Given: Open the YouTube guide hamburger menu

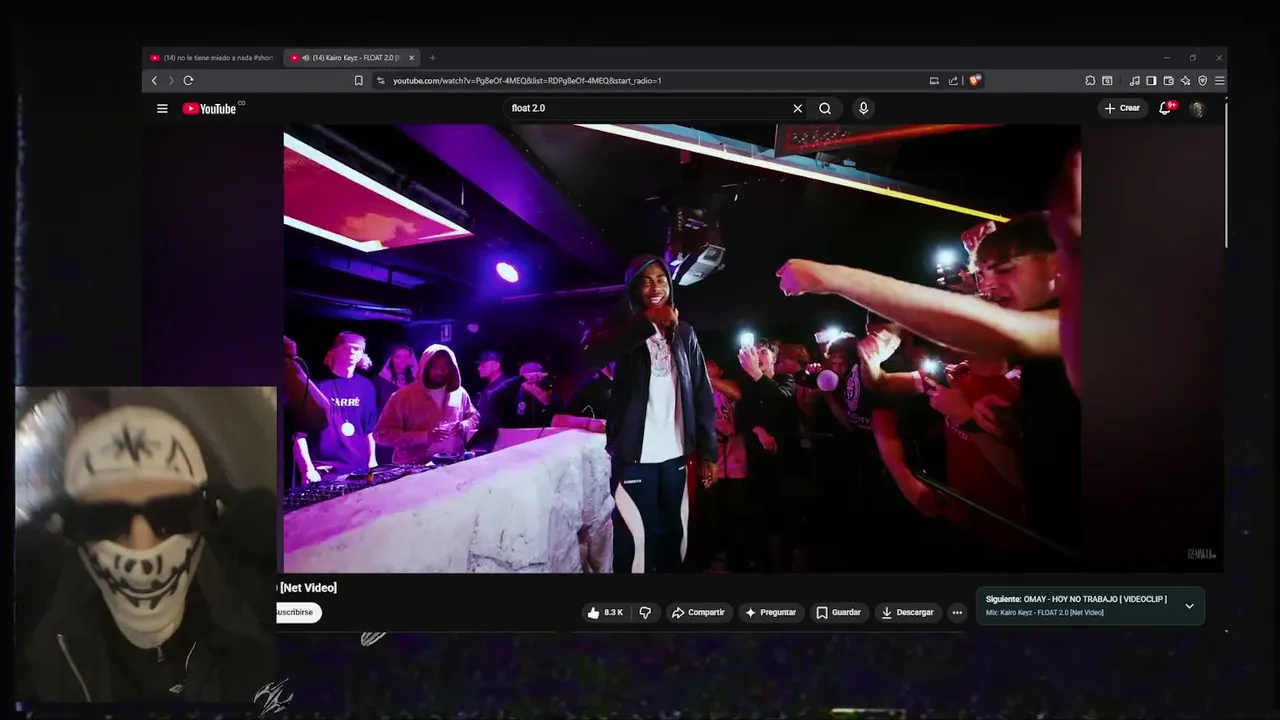Looking at the screenshot, I should pyautogui.click(x=162, y=108).
